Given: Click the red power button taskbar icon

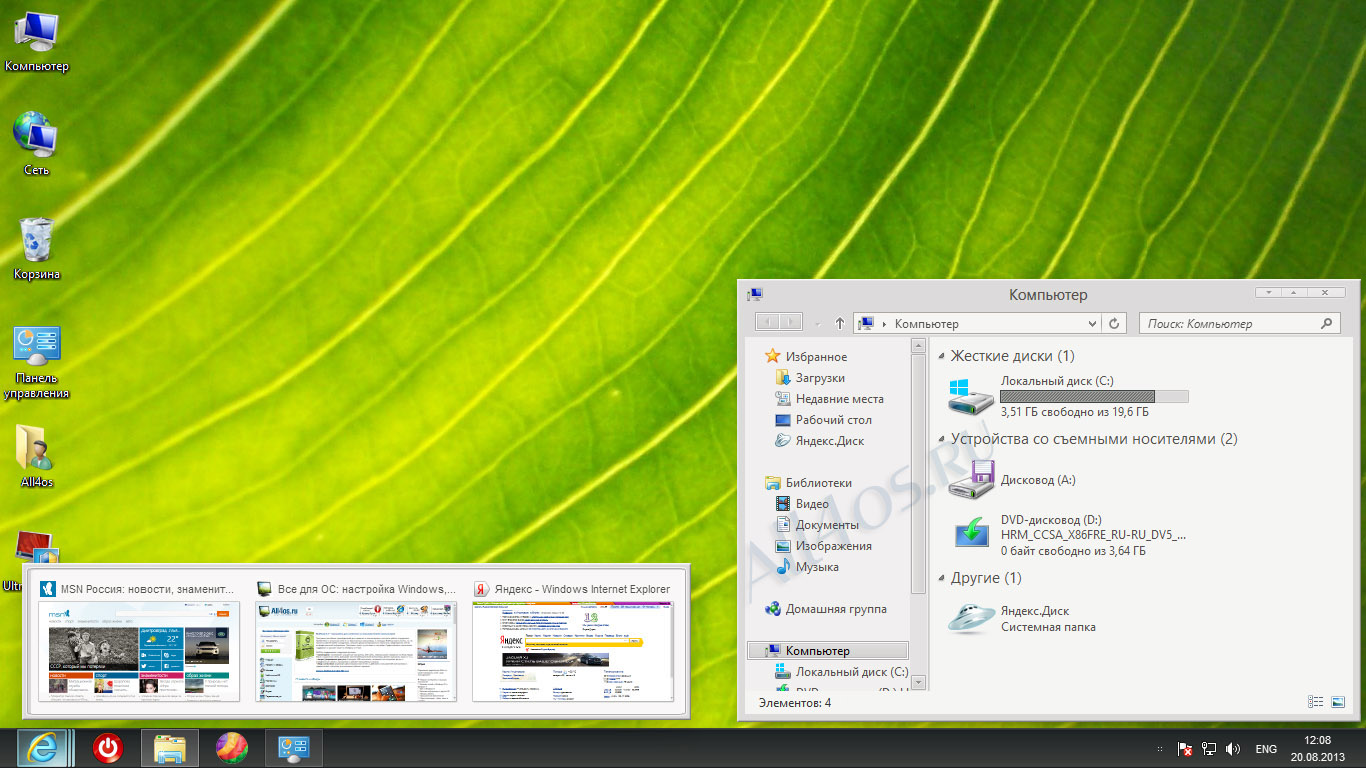Looking at the screenshot, I should pos(108,747).
